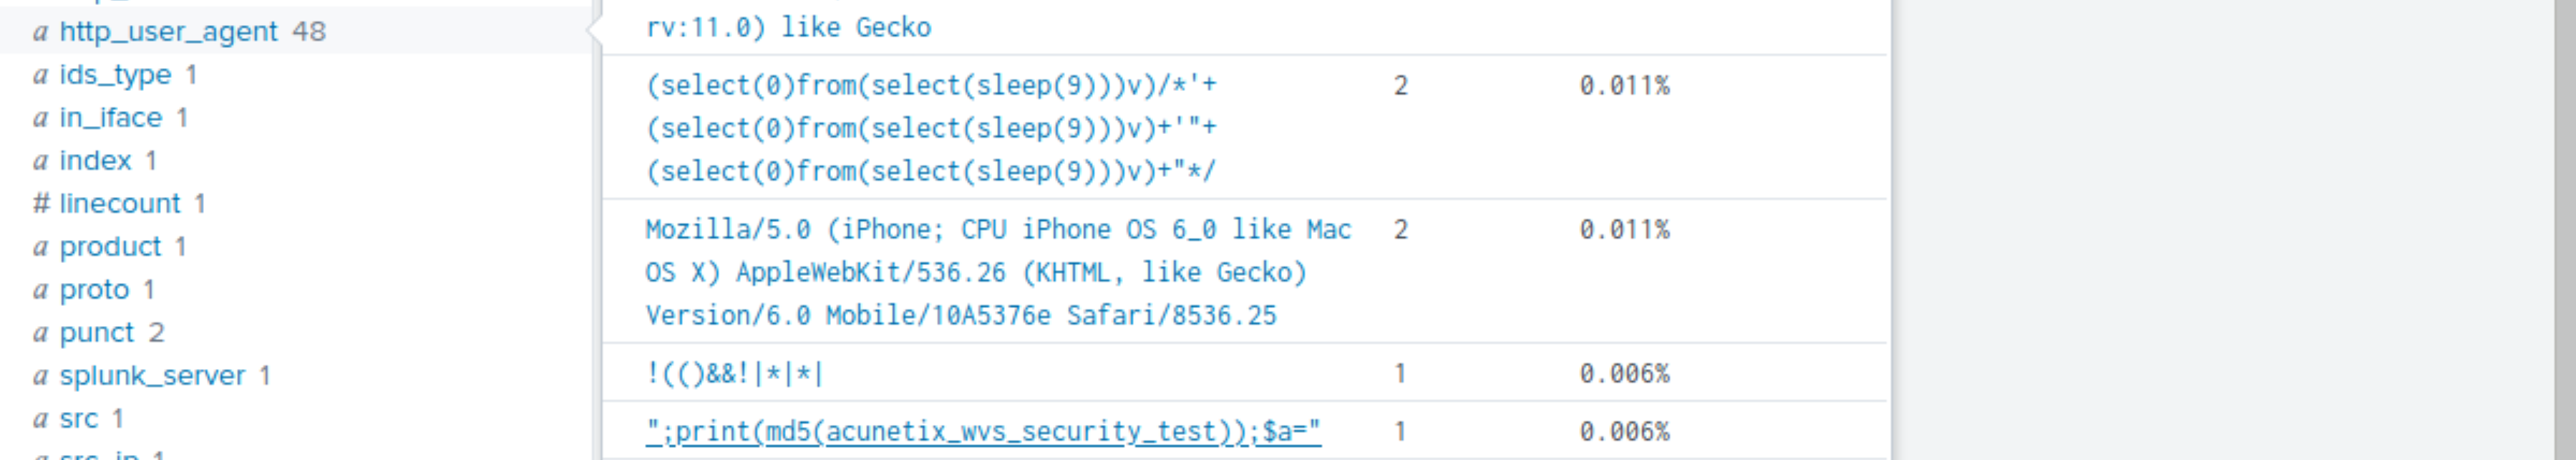Screen dimensions: 2576x460
Task: Open the ids_type field
Action: (115, 75)
